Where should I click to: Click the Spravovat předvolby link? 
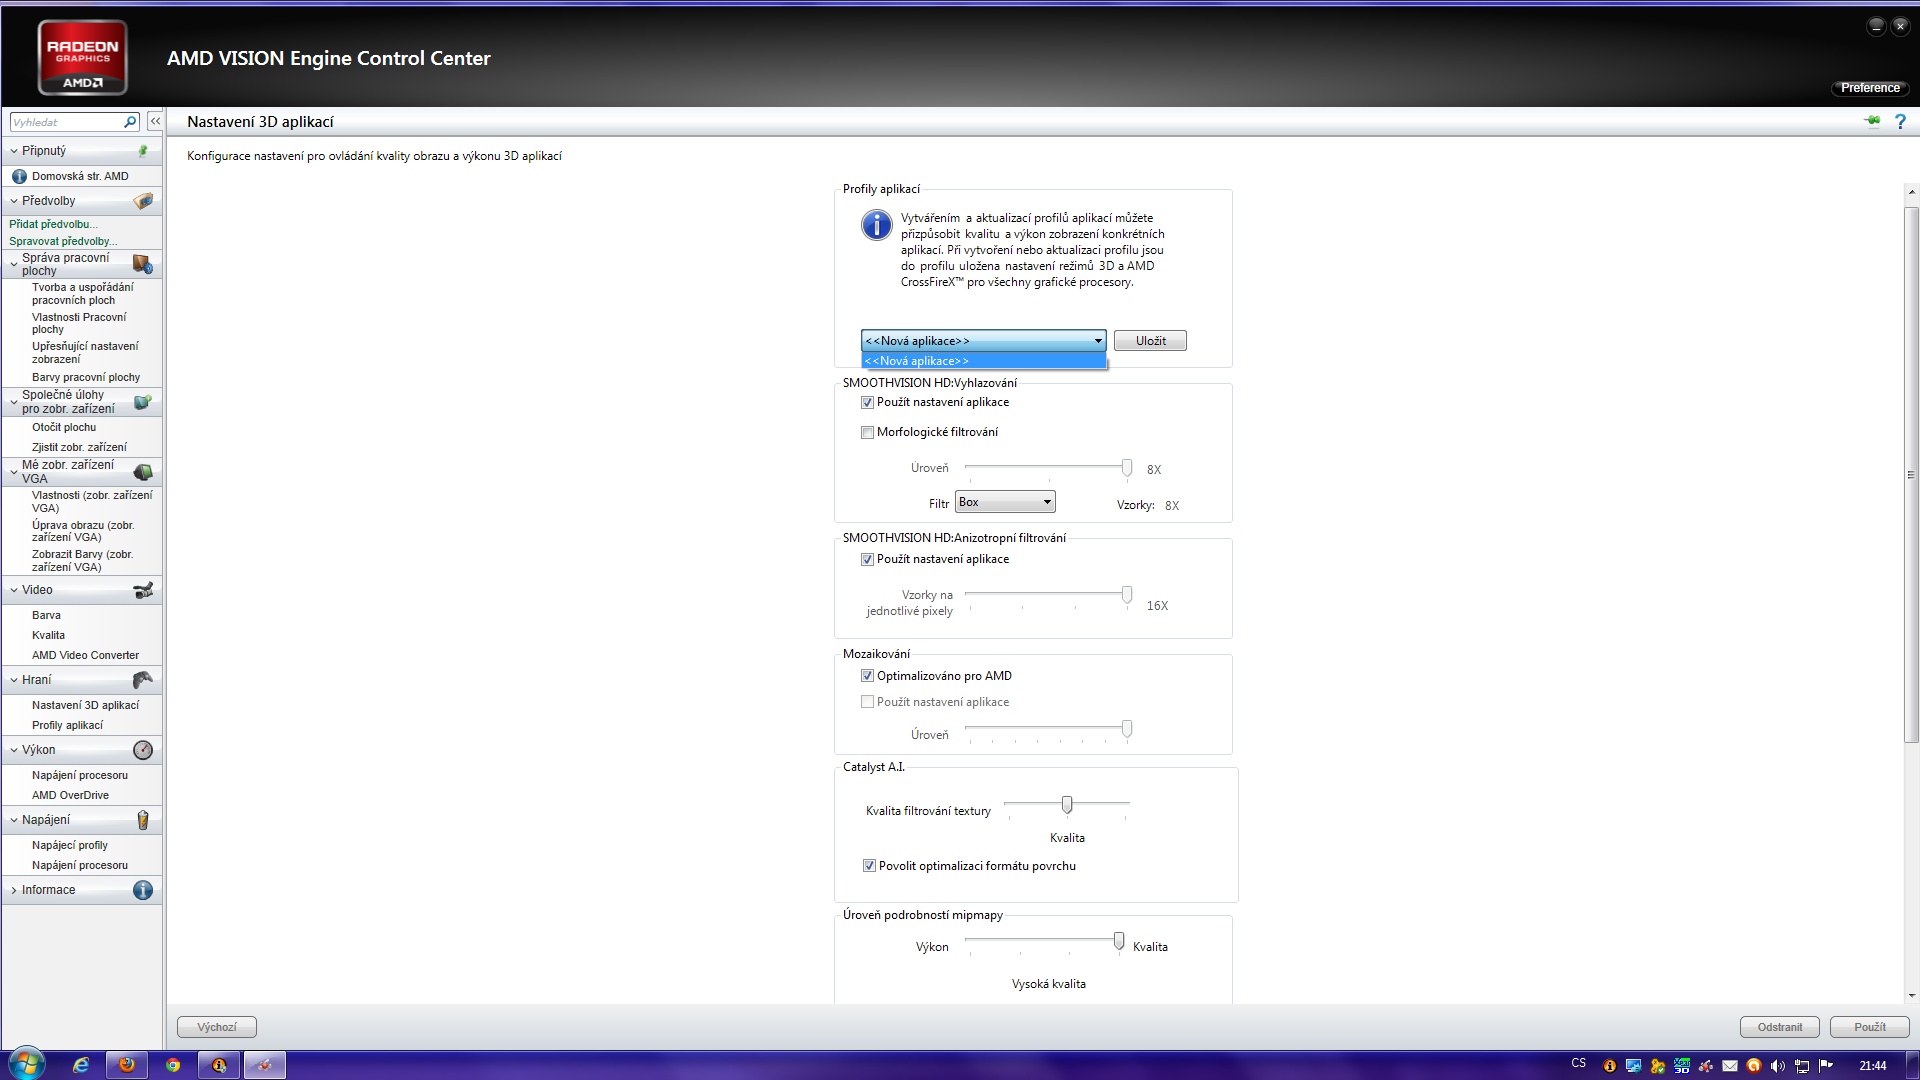click(x=63, y=241)
